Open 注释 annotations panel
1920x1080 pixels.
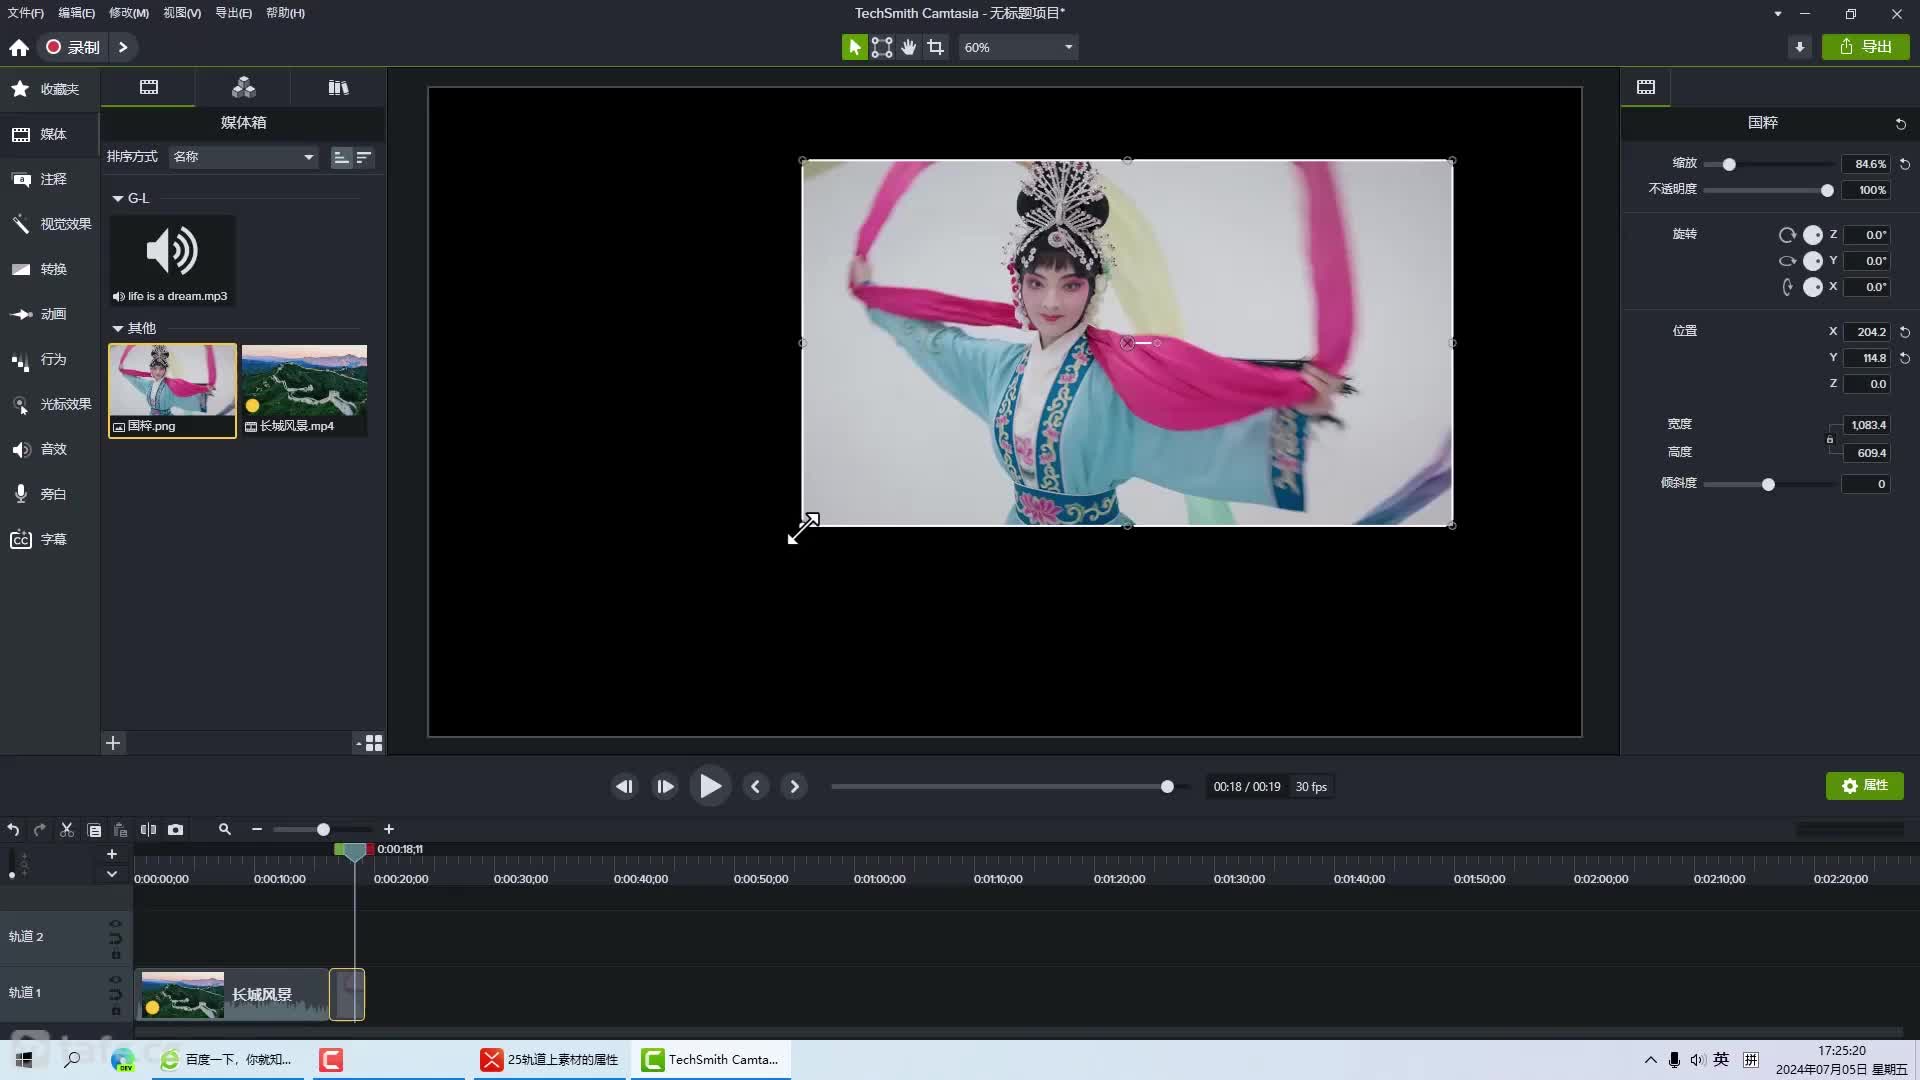pyautogui.click(x=50, y=179)
